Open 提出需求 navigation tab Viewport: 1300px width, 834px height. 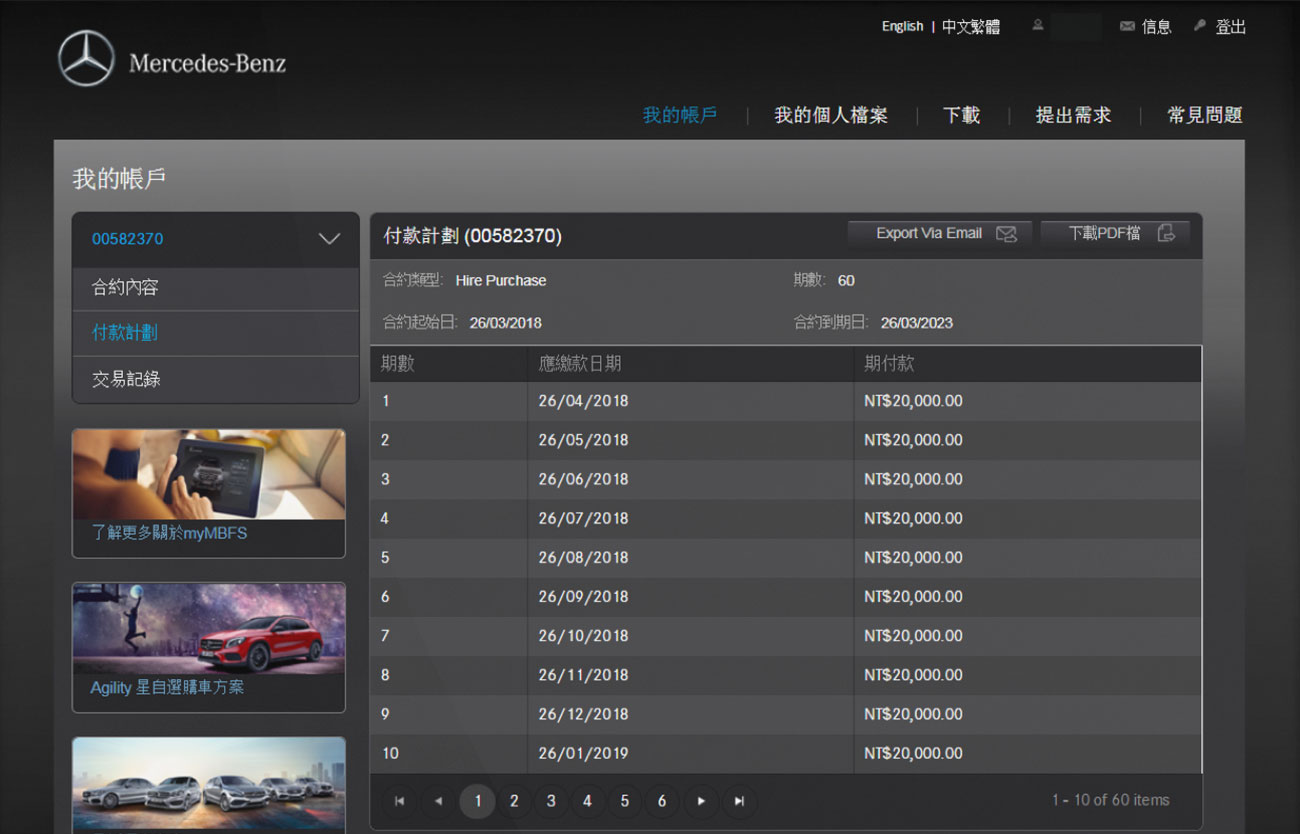[1073, 115]
